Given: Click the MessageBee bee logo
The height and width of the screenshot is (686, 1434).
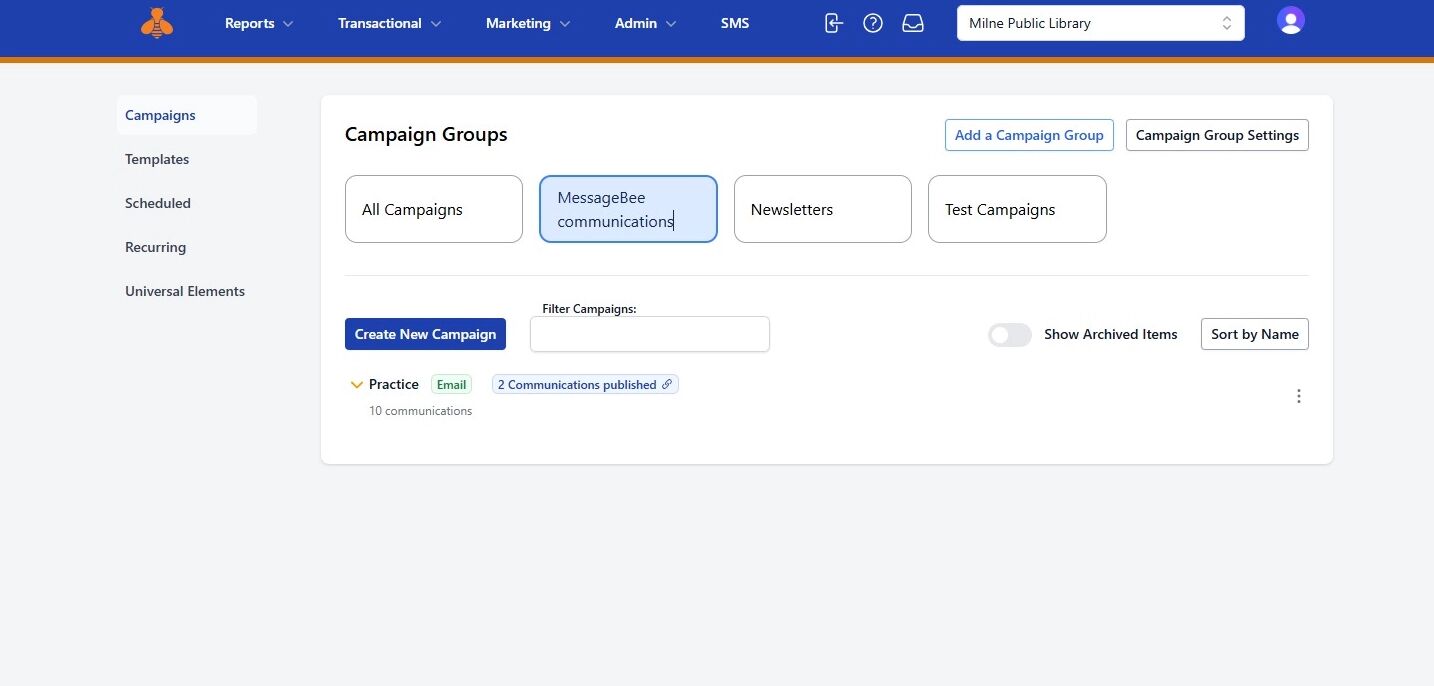Looking at the screenshot, I should pyautogui.click(x=157, y=23).
